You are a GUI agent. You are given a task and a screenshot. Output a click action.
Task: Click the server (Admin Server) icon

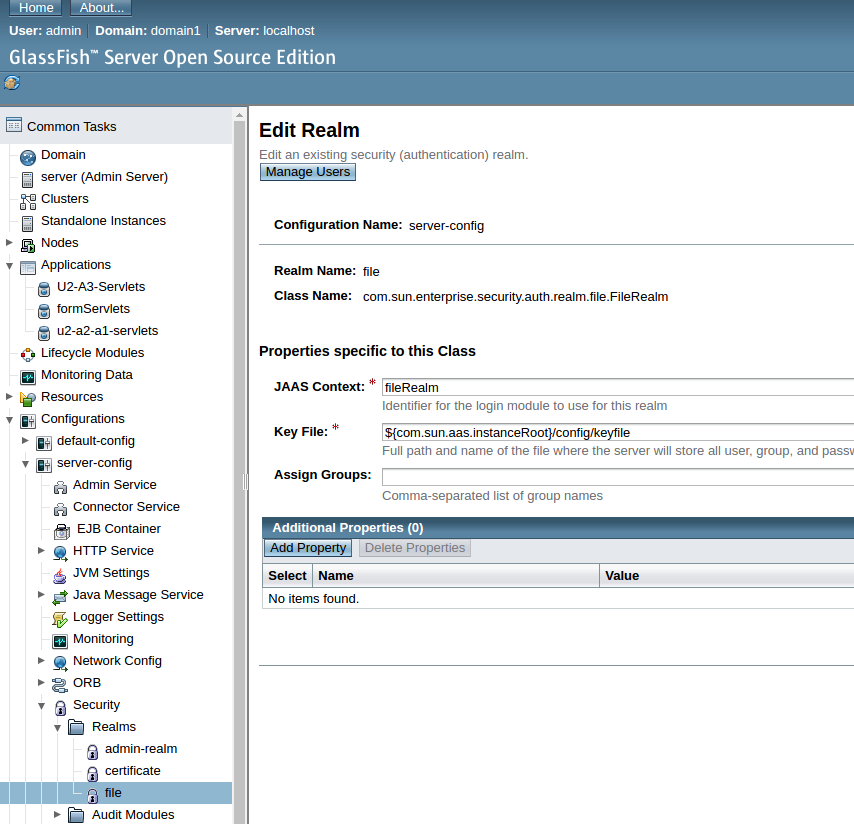27,179
